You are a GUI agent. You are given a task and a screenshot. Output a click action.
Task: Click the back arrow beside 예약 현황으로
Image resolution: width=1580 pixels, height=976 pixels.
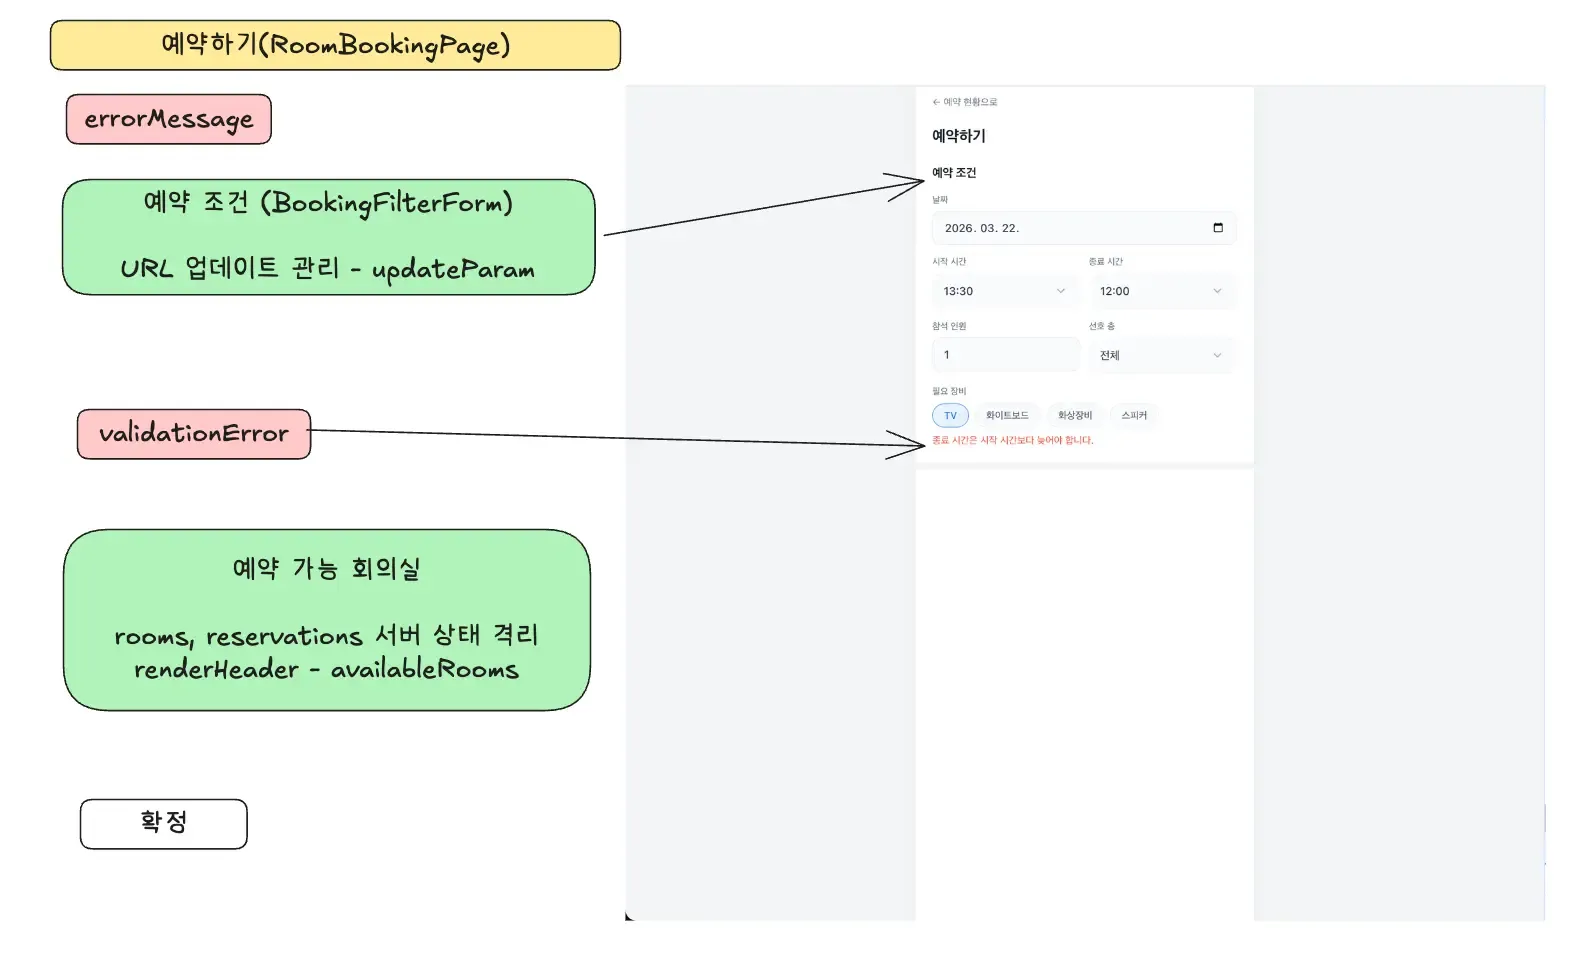tap(936, 102)
